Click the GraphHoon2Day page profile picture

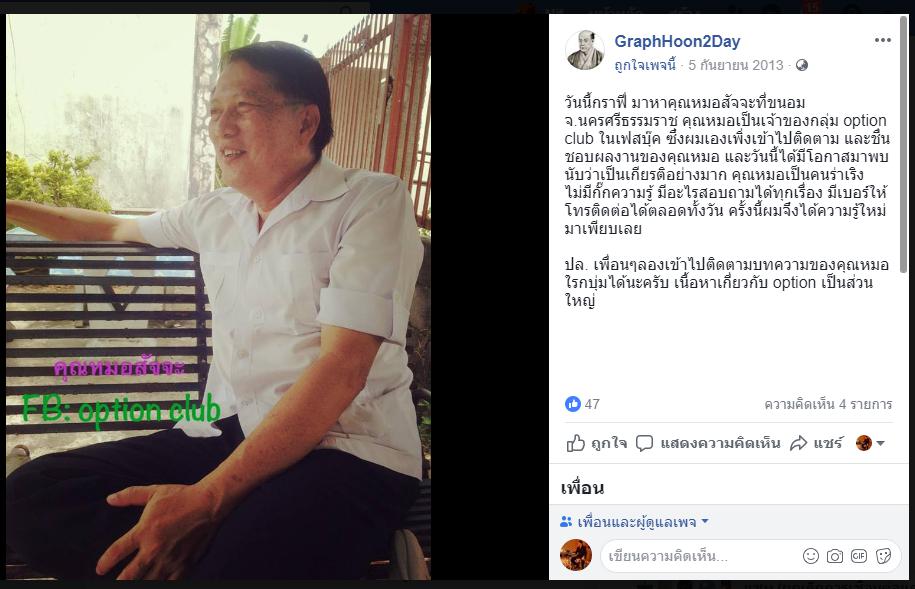(585, 50)
